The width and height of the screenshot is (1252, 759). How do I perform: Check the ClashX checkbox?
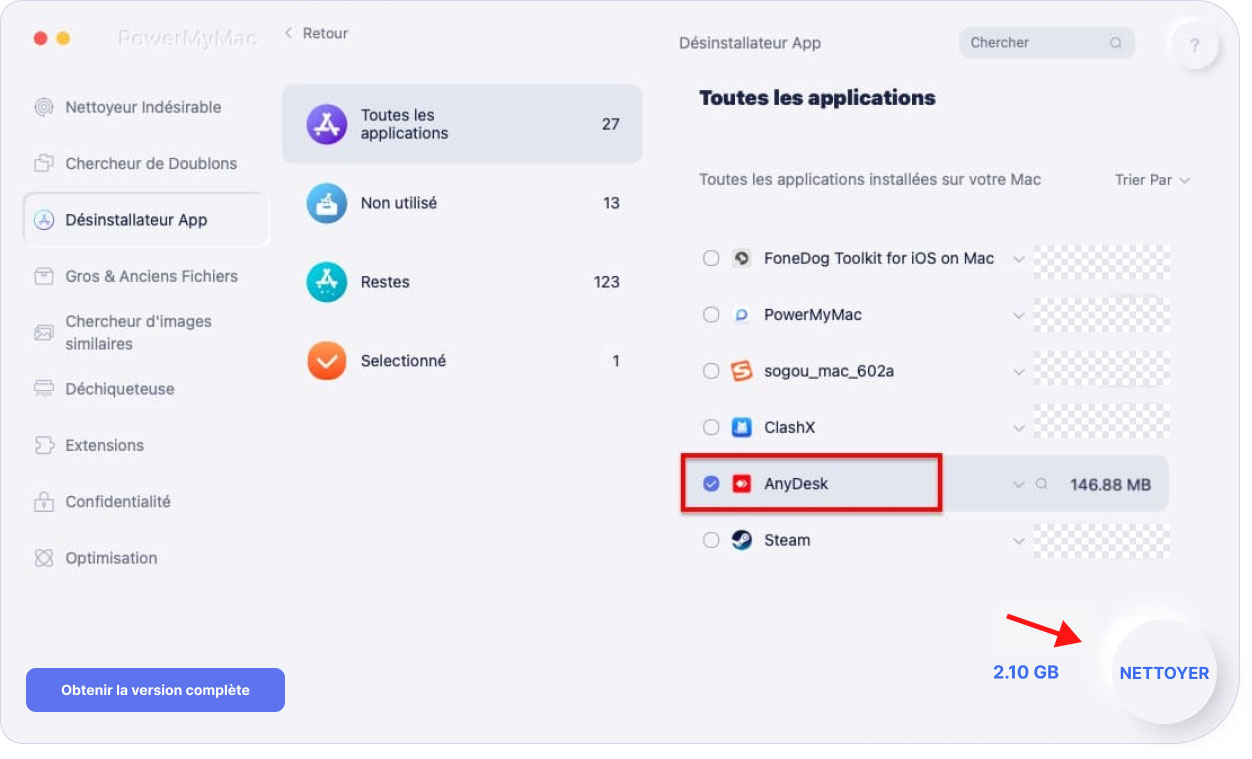coord(711,427)
